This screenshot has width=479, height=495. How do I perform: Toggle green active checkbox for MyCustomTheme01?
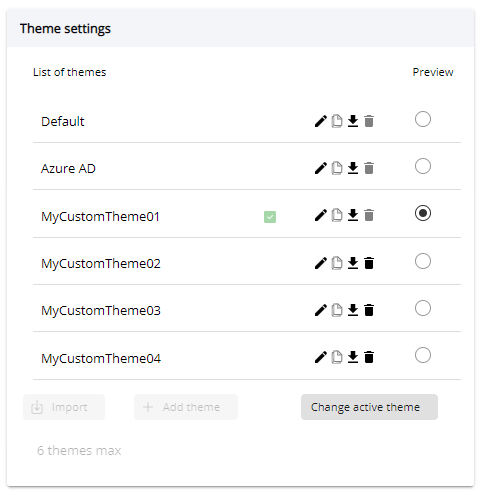click(x=270, y=217)
